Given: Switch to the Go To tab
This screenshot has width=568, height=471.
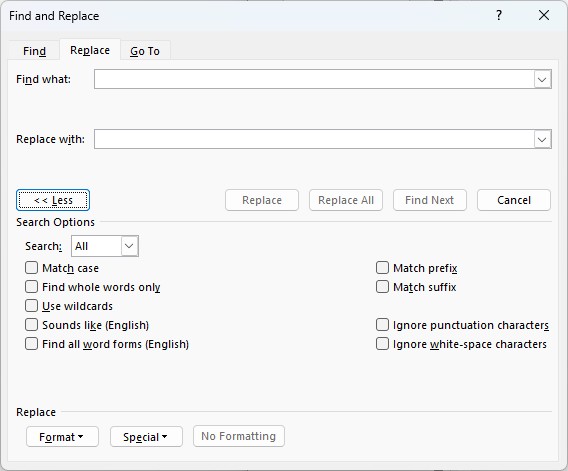Looking at the screenshot, I should 145,51.
